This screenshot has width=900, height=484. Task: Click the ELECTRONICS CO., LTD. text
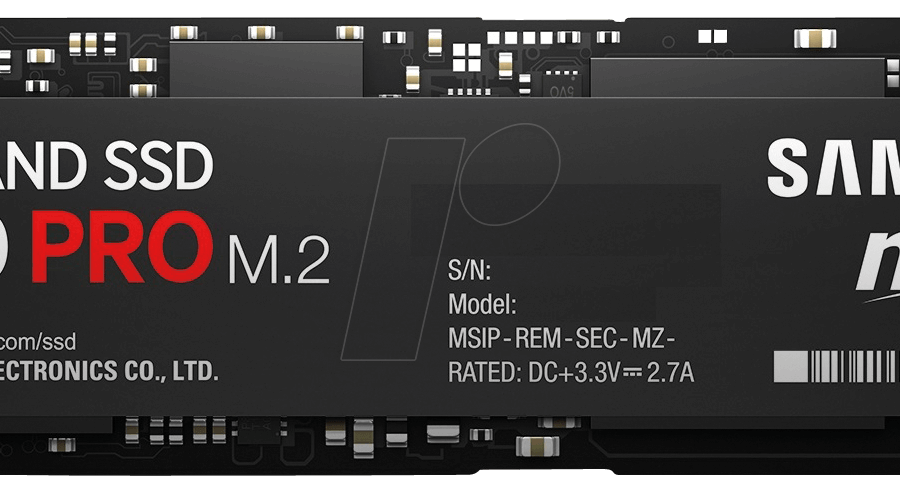[109, 371]
